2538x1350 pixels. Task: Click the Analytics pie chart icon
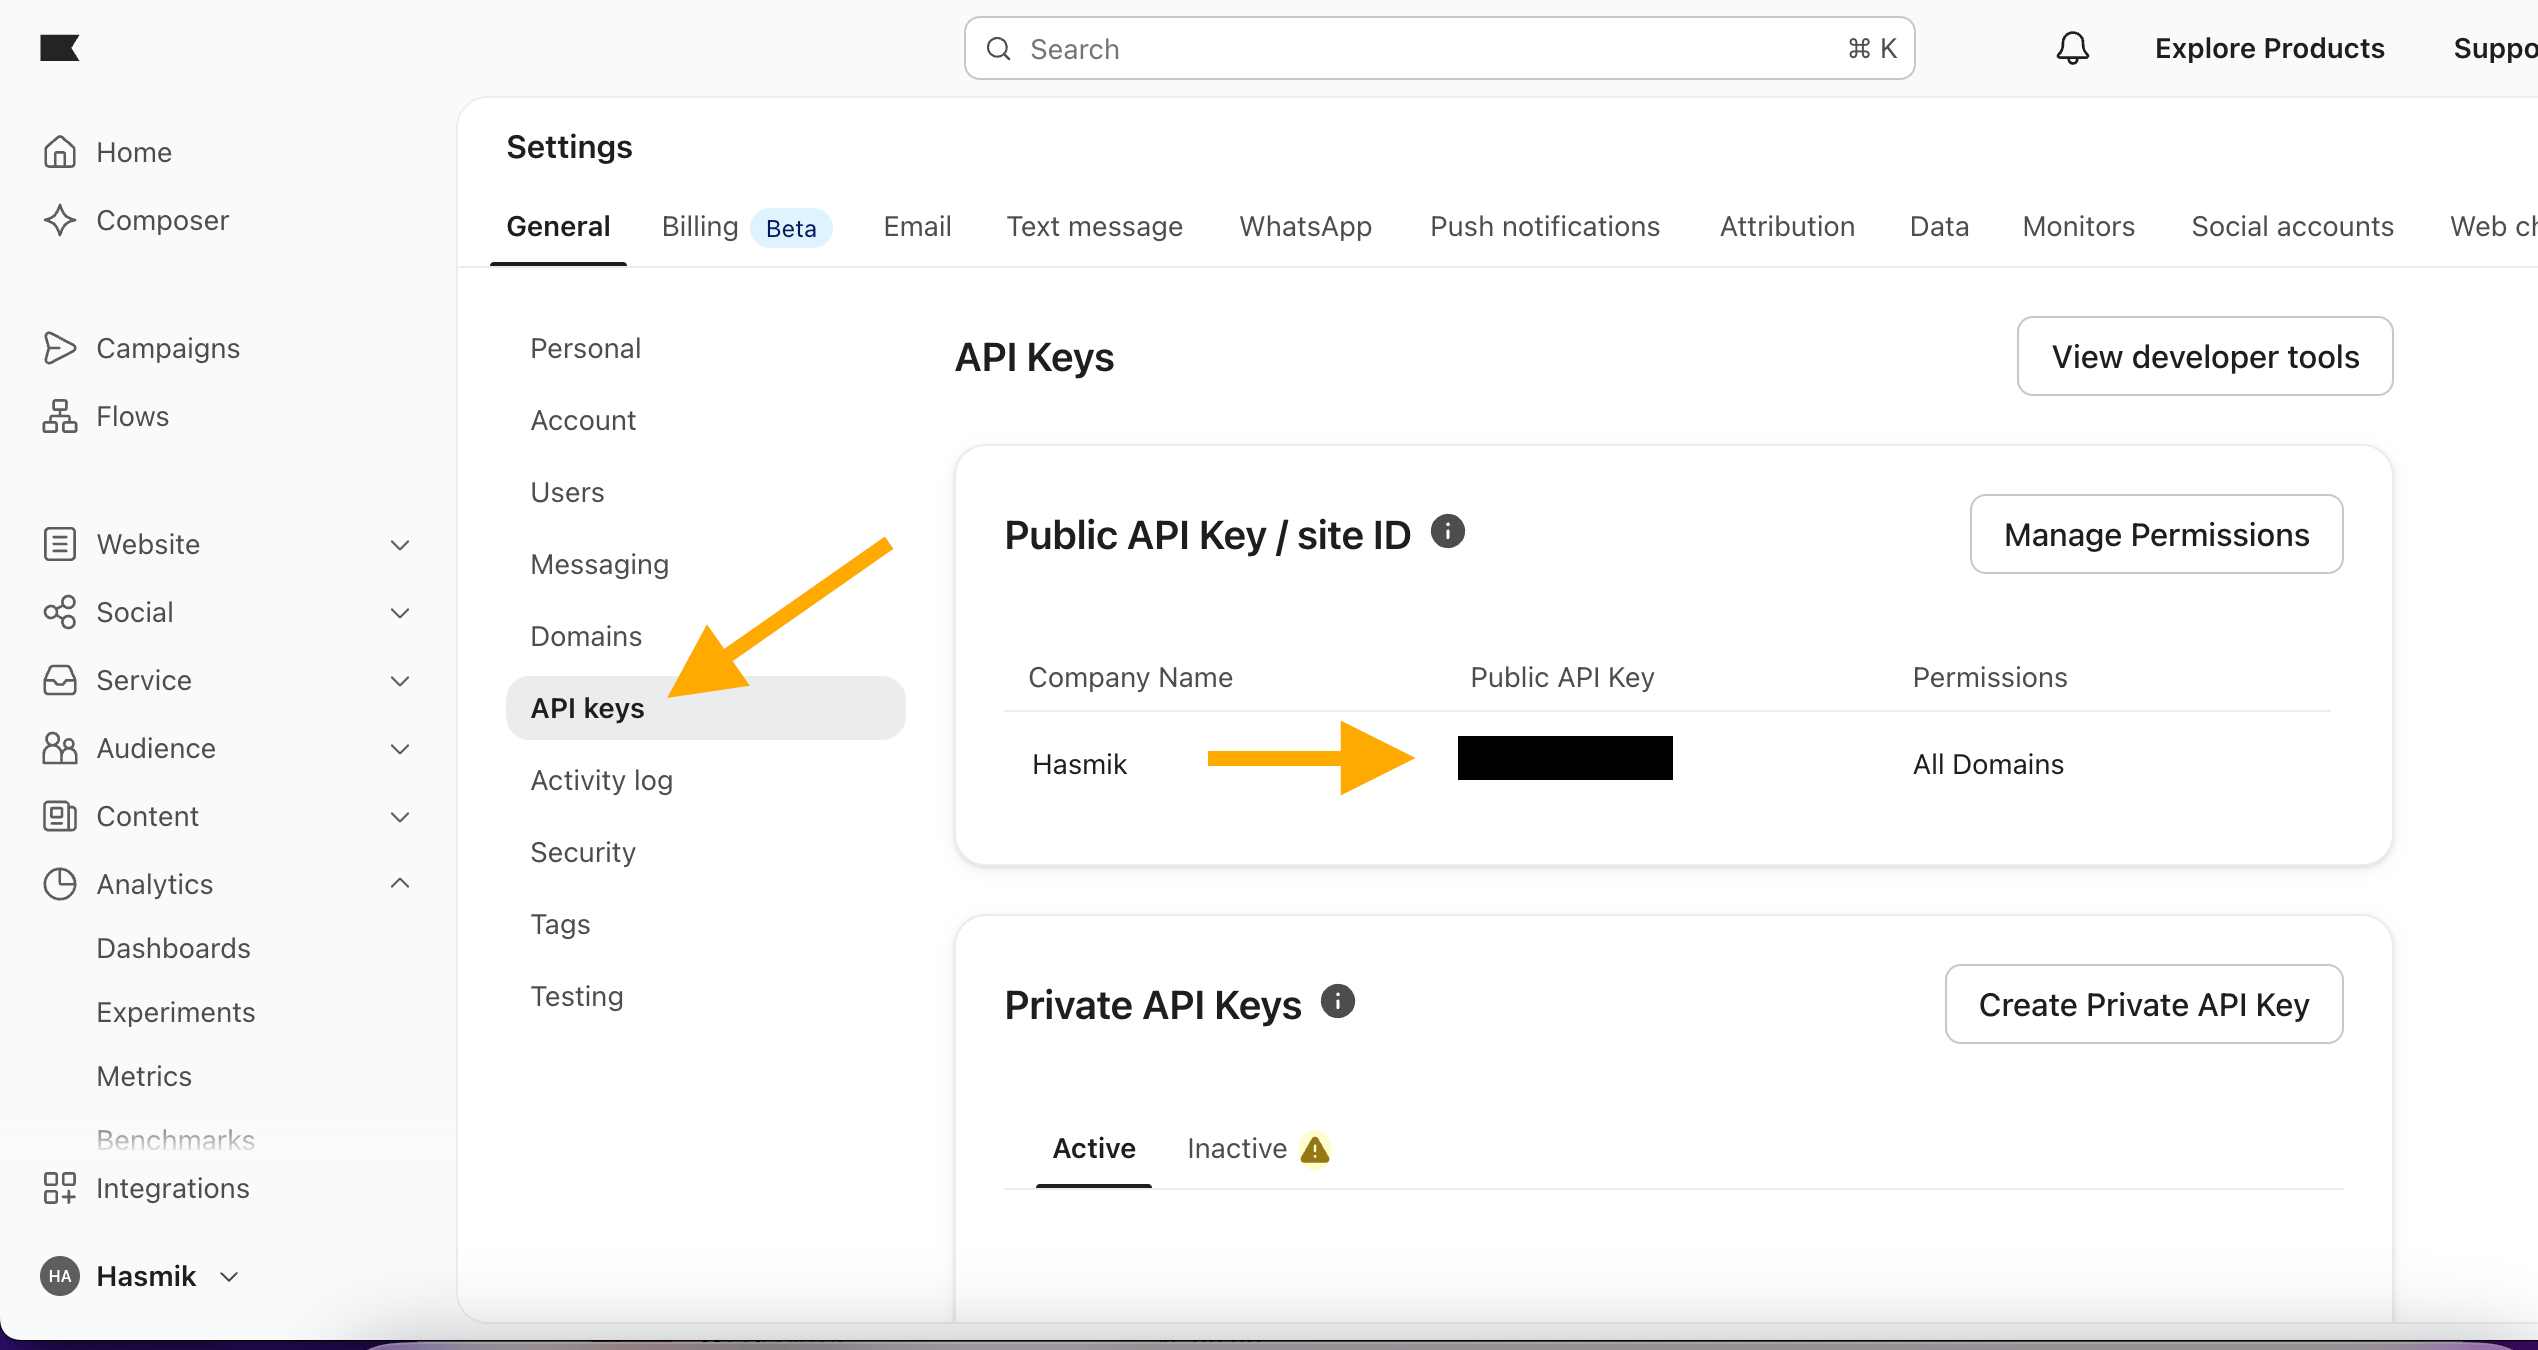pyautogui.click(x=60, y=884)
